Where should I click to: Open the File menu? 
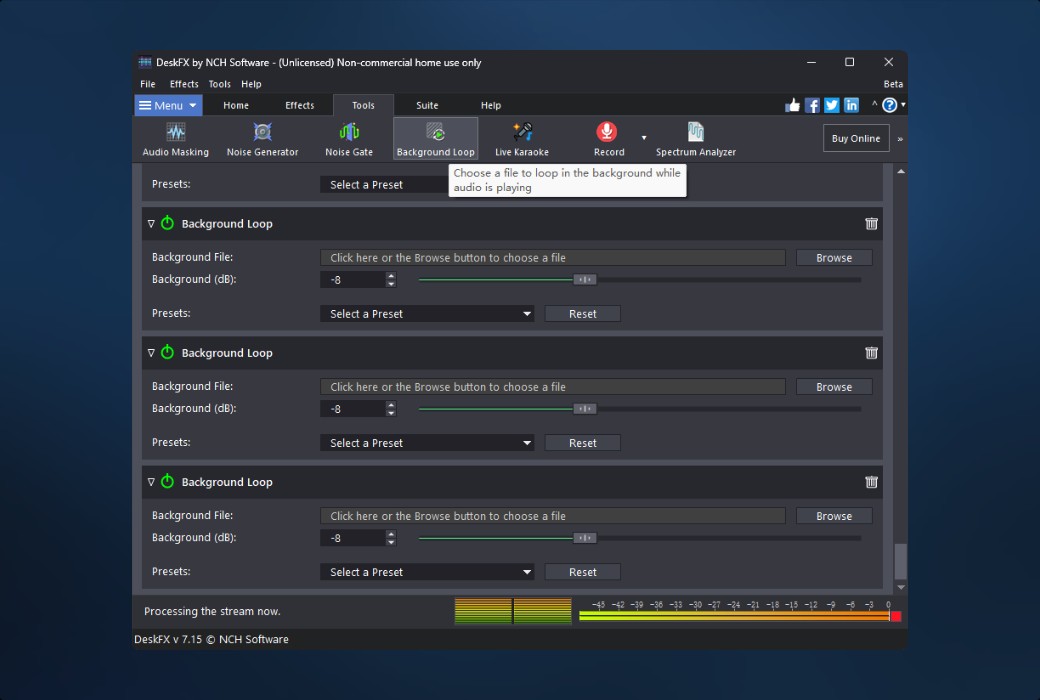click(148, 84)
